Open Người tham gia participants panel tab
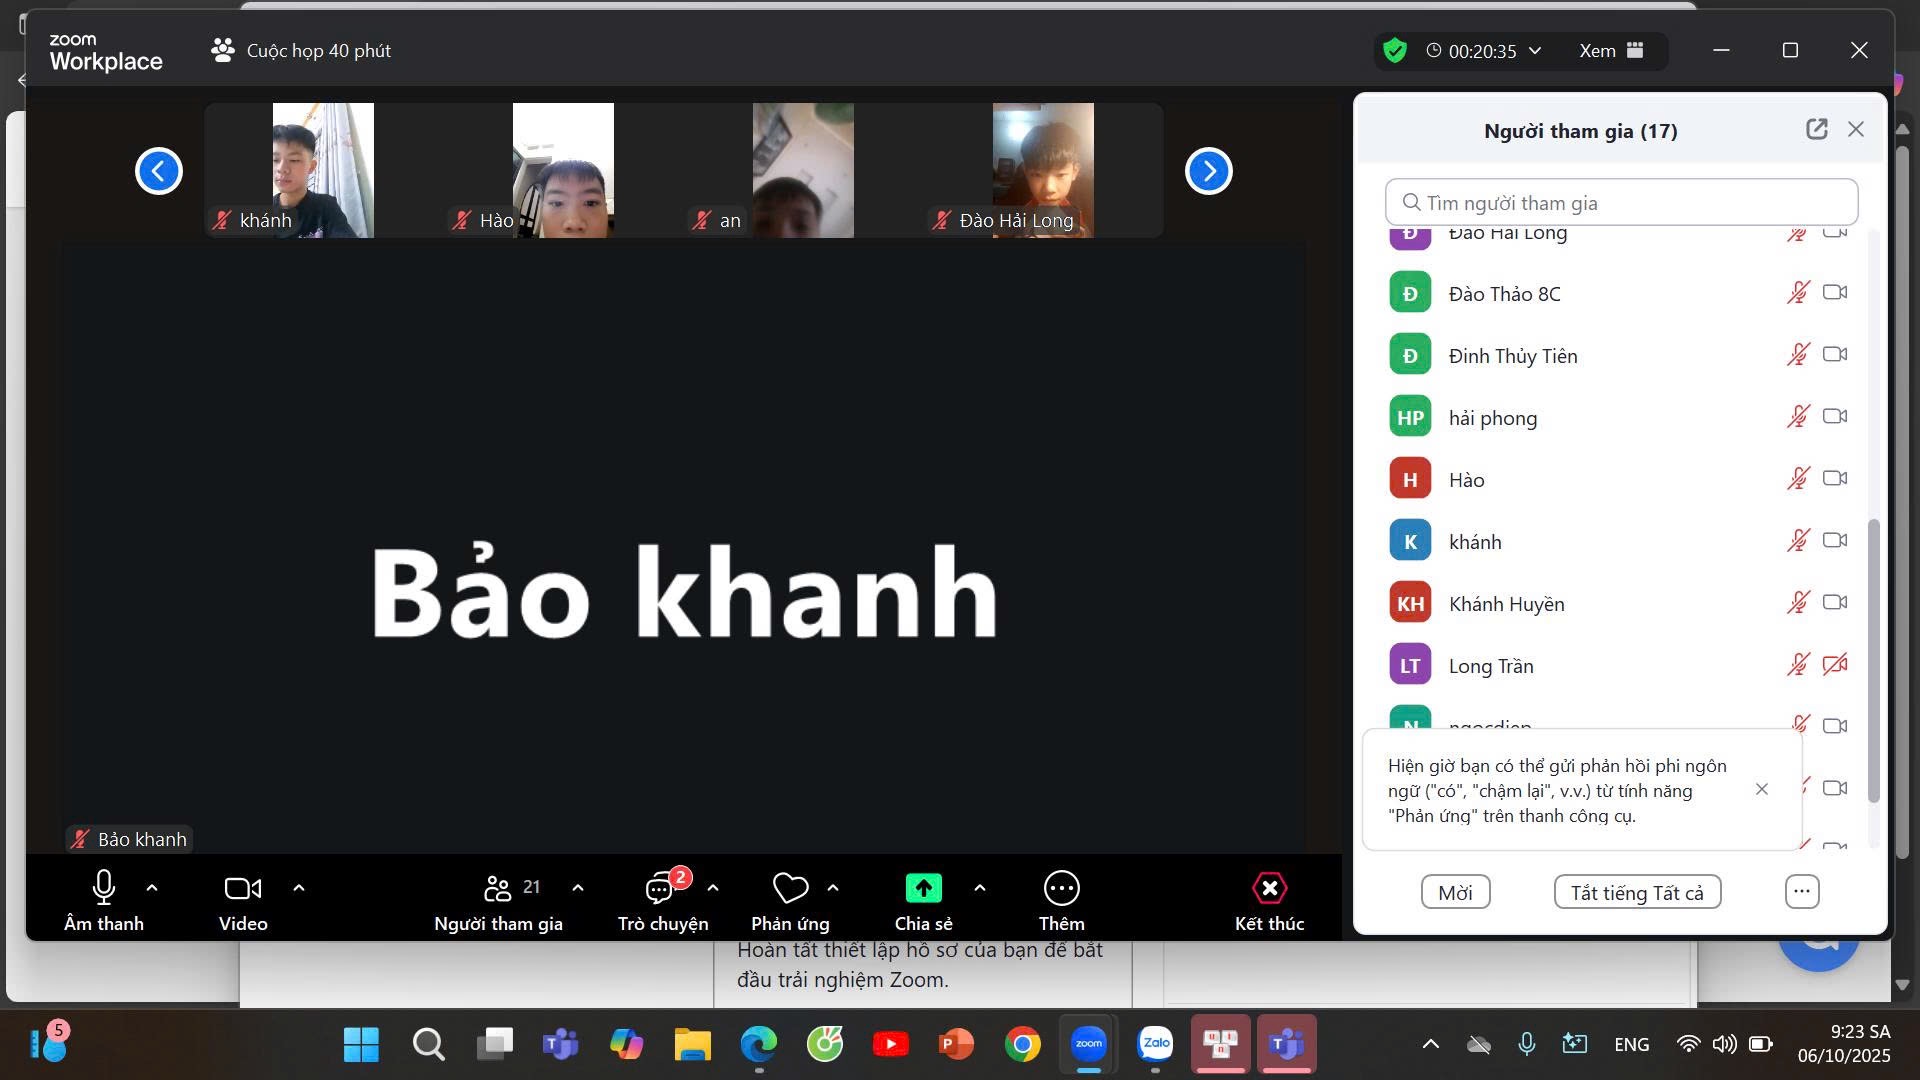The height and width of the screenshot is (1080, 1920). click(x=498, y=888)
